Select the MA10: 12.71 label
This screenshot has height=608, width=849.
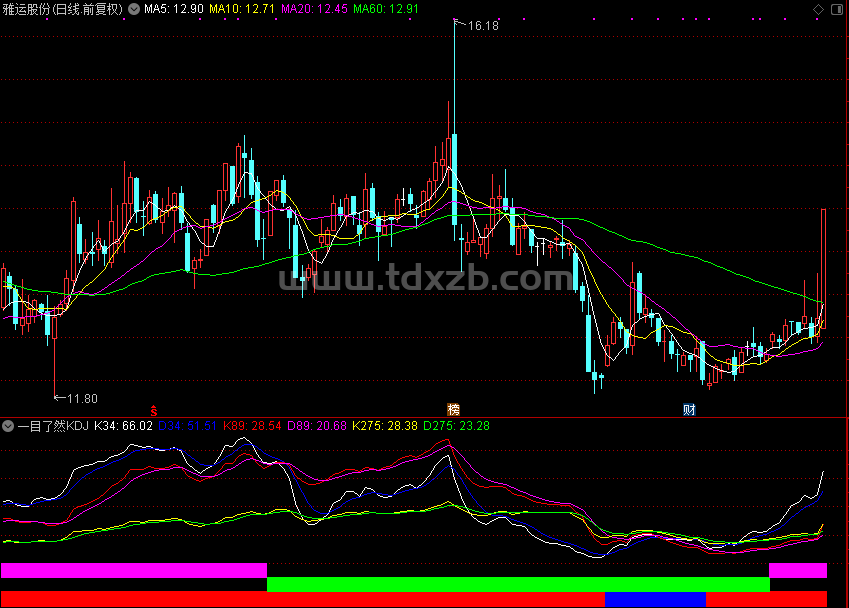(242, 9)
